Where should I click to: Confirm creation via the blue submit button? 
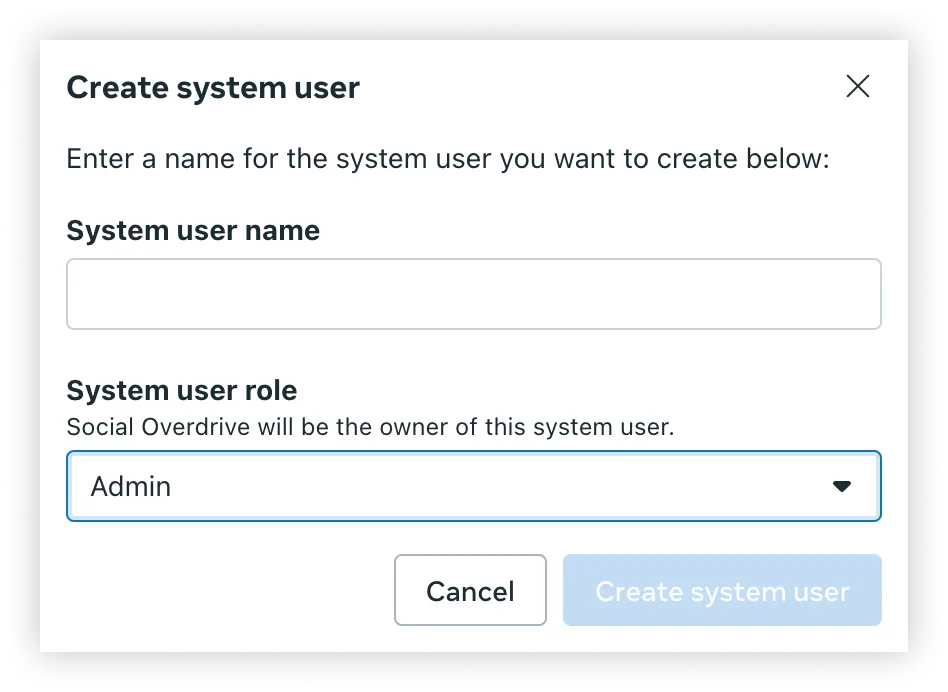click(x=722, y=590)
